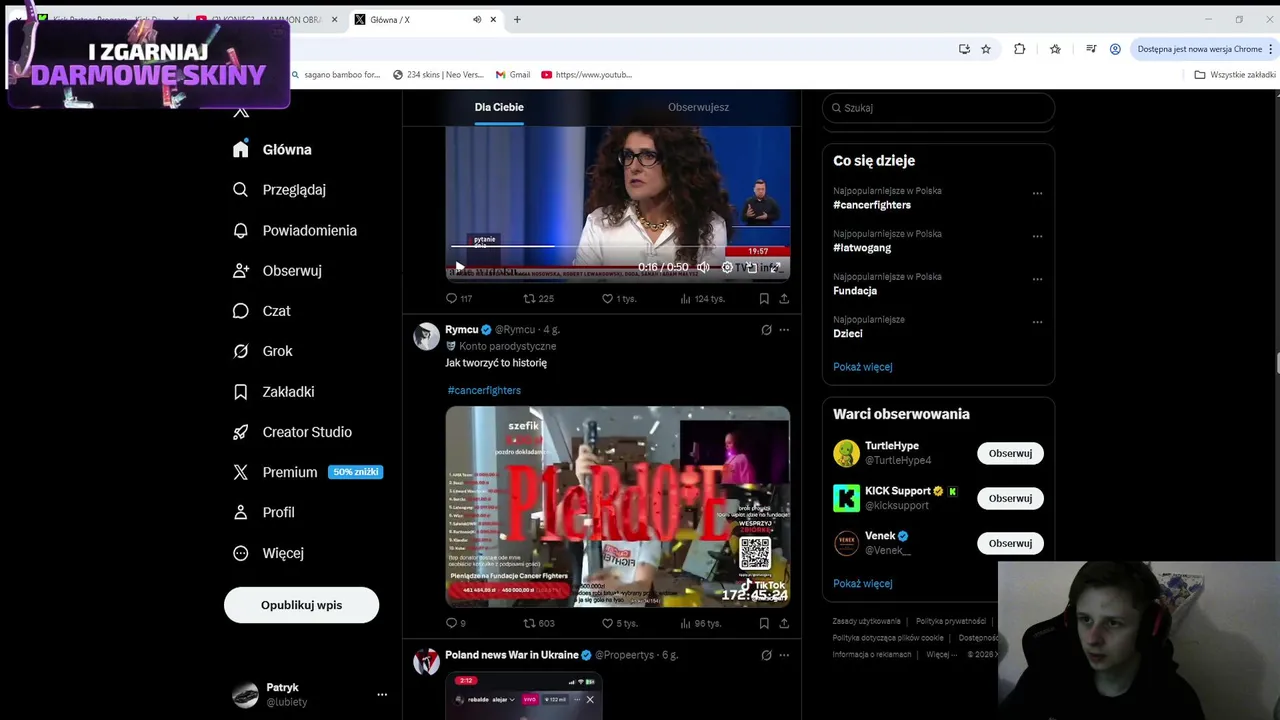This screenshot has width=1280, height=720.
Task: Open more options for Dzieci trend
Action: (1037, 322)
